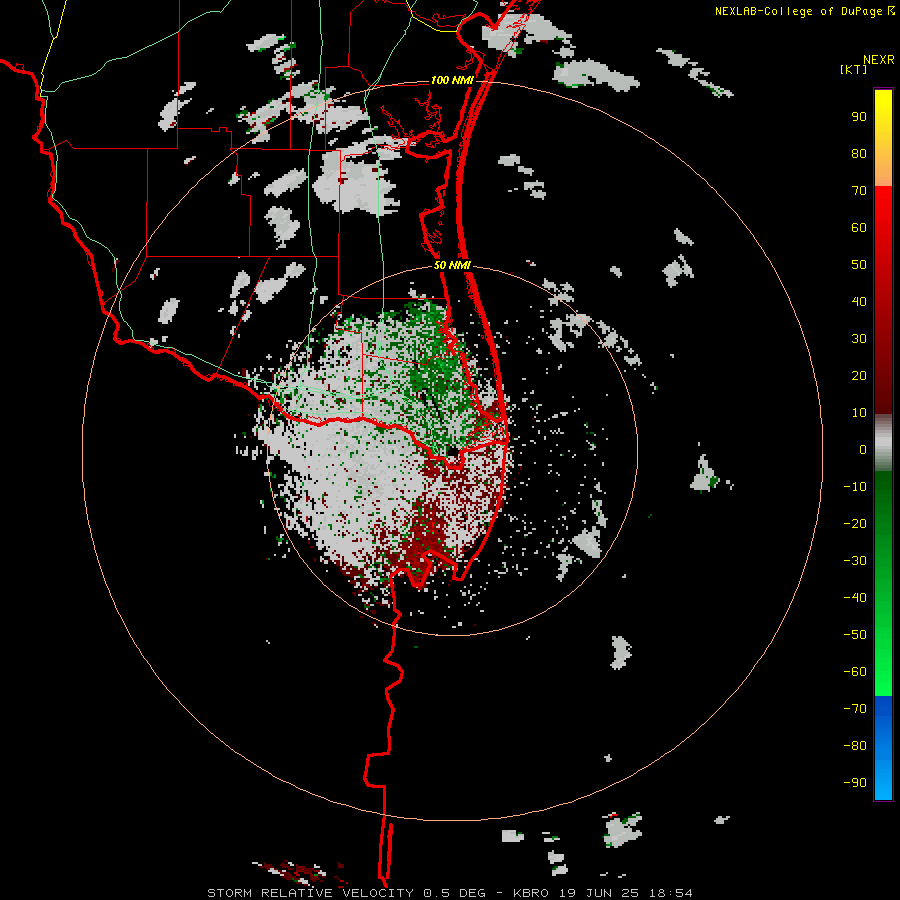Click the NEXR label above the color scale
Screen dimensions: 900x900
tap(878, 60)
